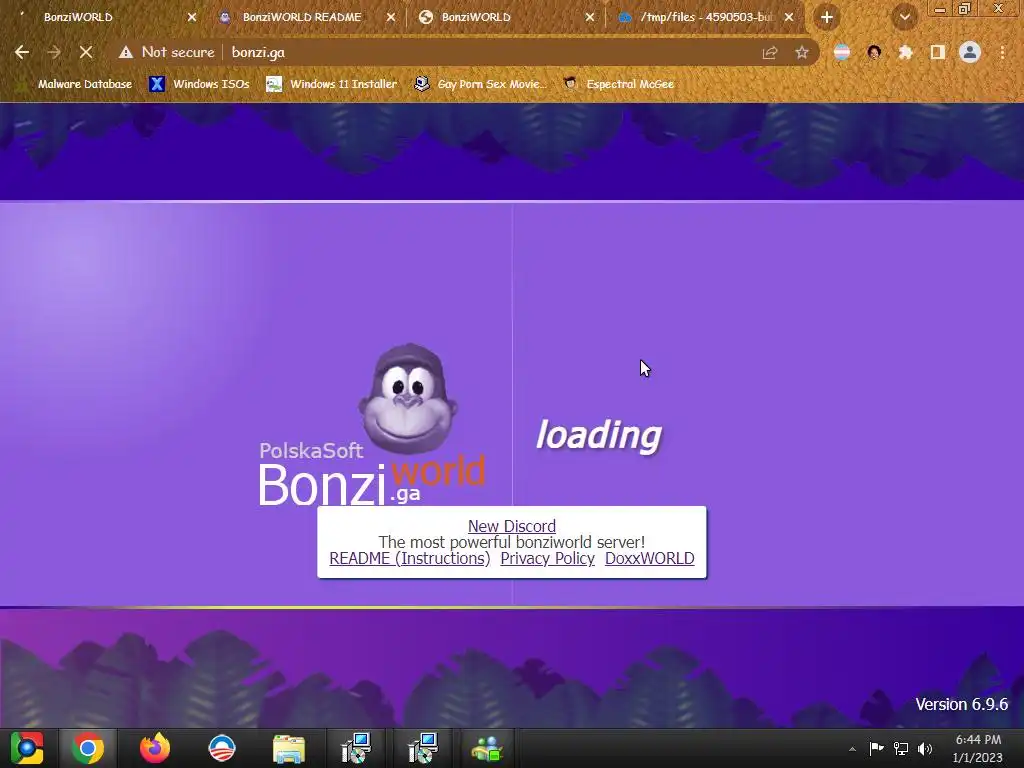Open the network tray icon
The width and height of the screenshot is (1024, 768).
901,748
